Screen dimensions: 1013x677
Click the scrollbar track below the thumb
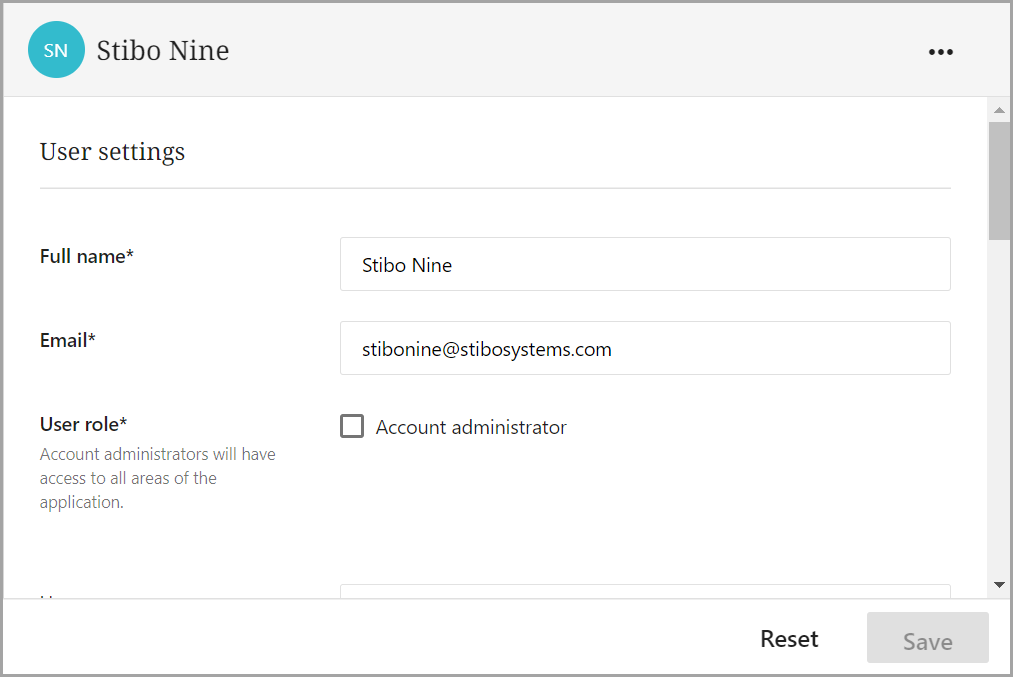[x=998, y=400]
